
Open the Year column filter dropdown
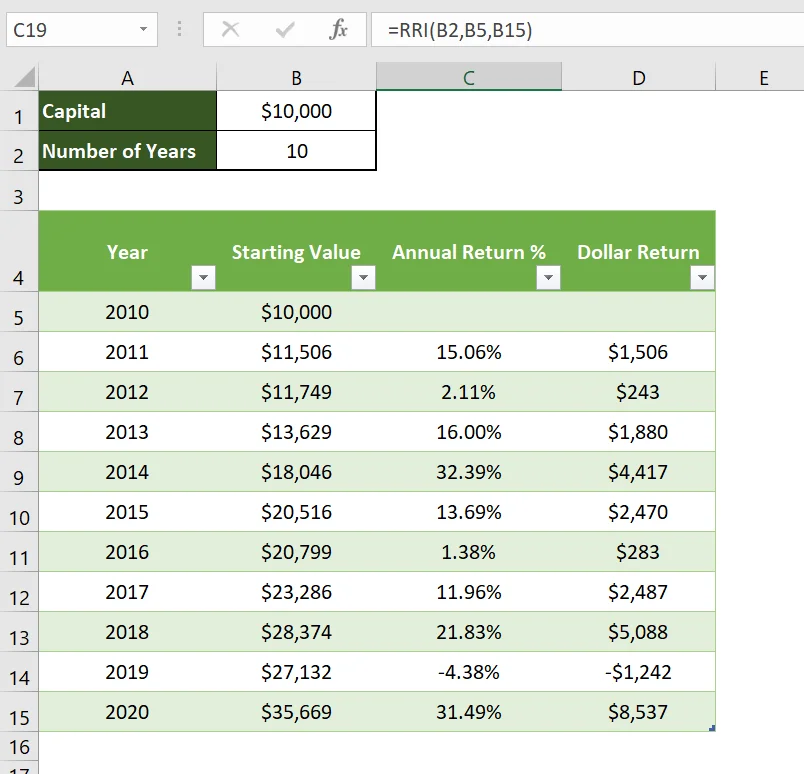203,277
